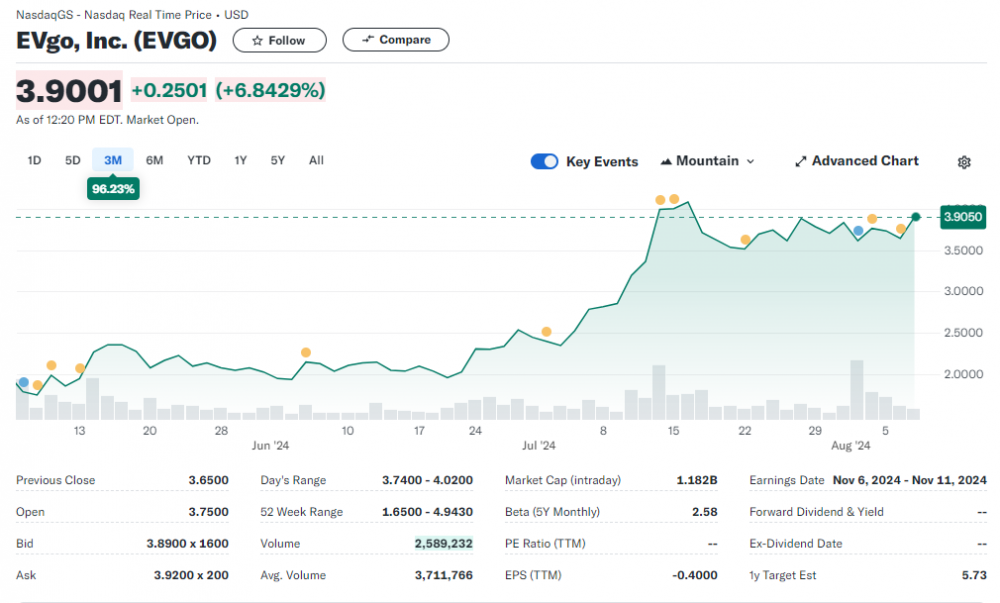The image size is (1000, 603).
Task: Show the All time range
Action: pos(316,160)
